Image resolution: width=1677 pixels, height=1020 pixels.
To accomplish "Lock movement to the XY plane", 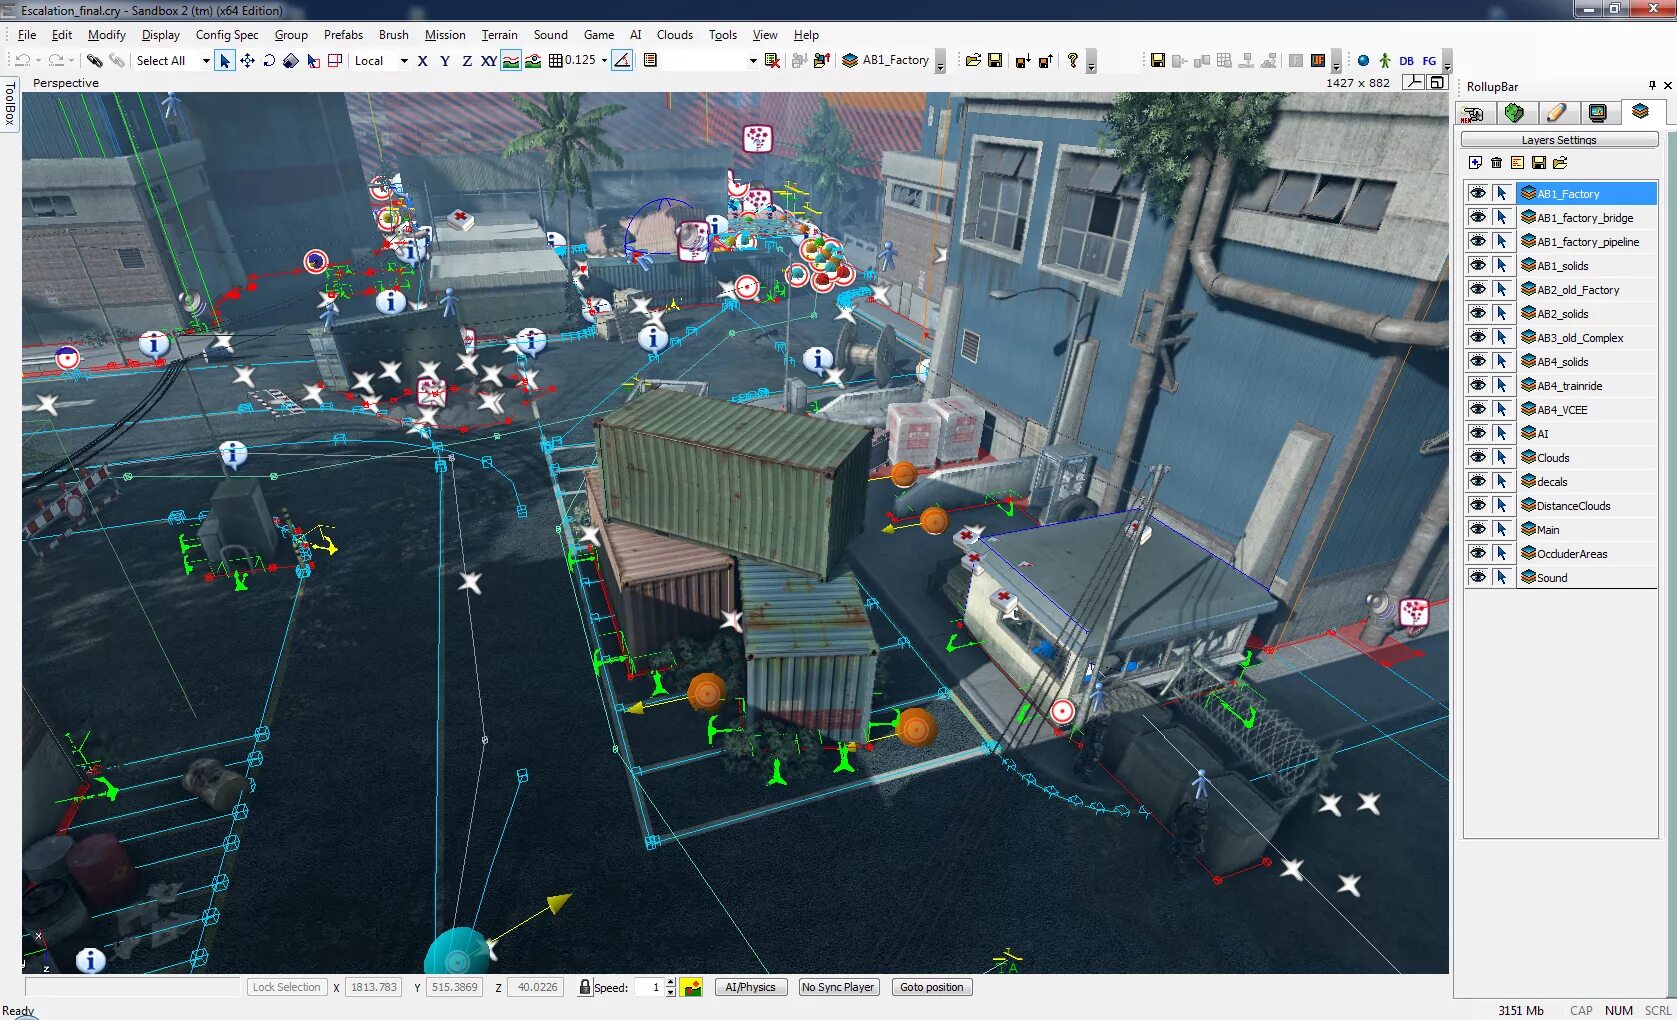I will [x=489, y=60].
